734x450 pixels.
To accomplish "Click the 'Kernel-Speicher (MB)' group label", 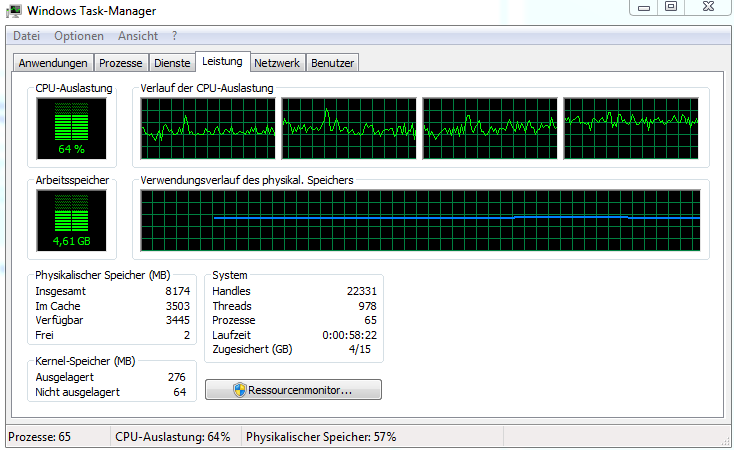I will 85,361.
